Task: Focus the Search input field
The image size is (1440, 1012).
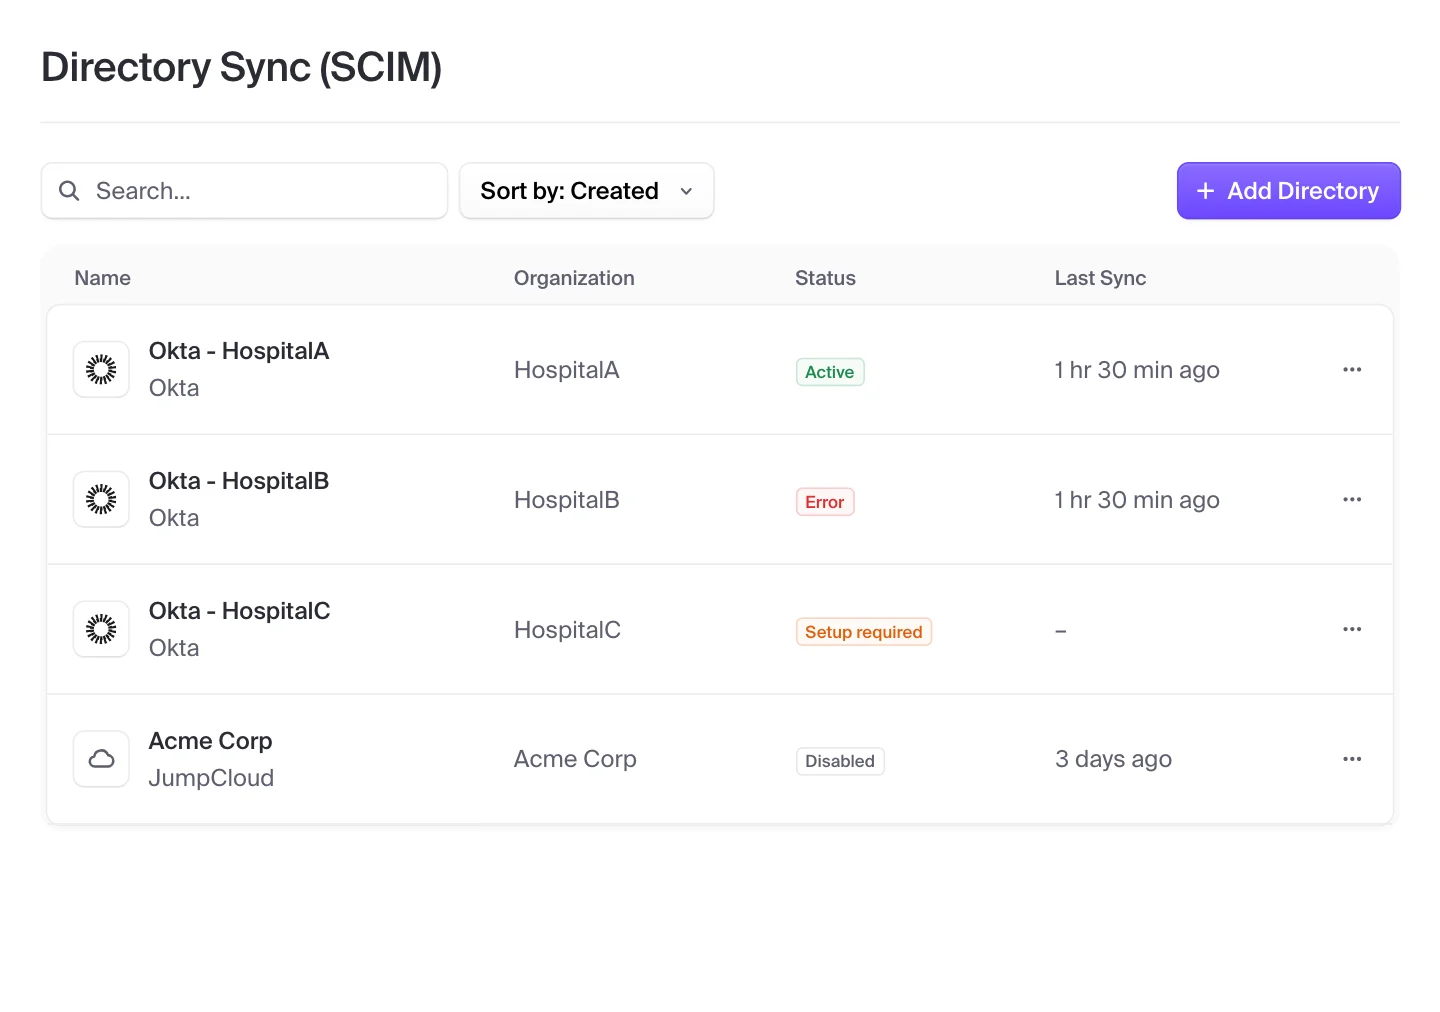Action: coord(244,191)
